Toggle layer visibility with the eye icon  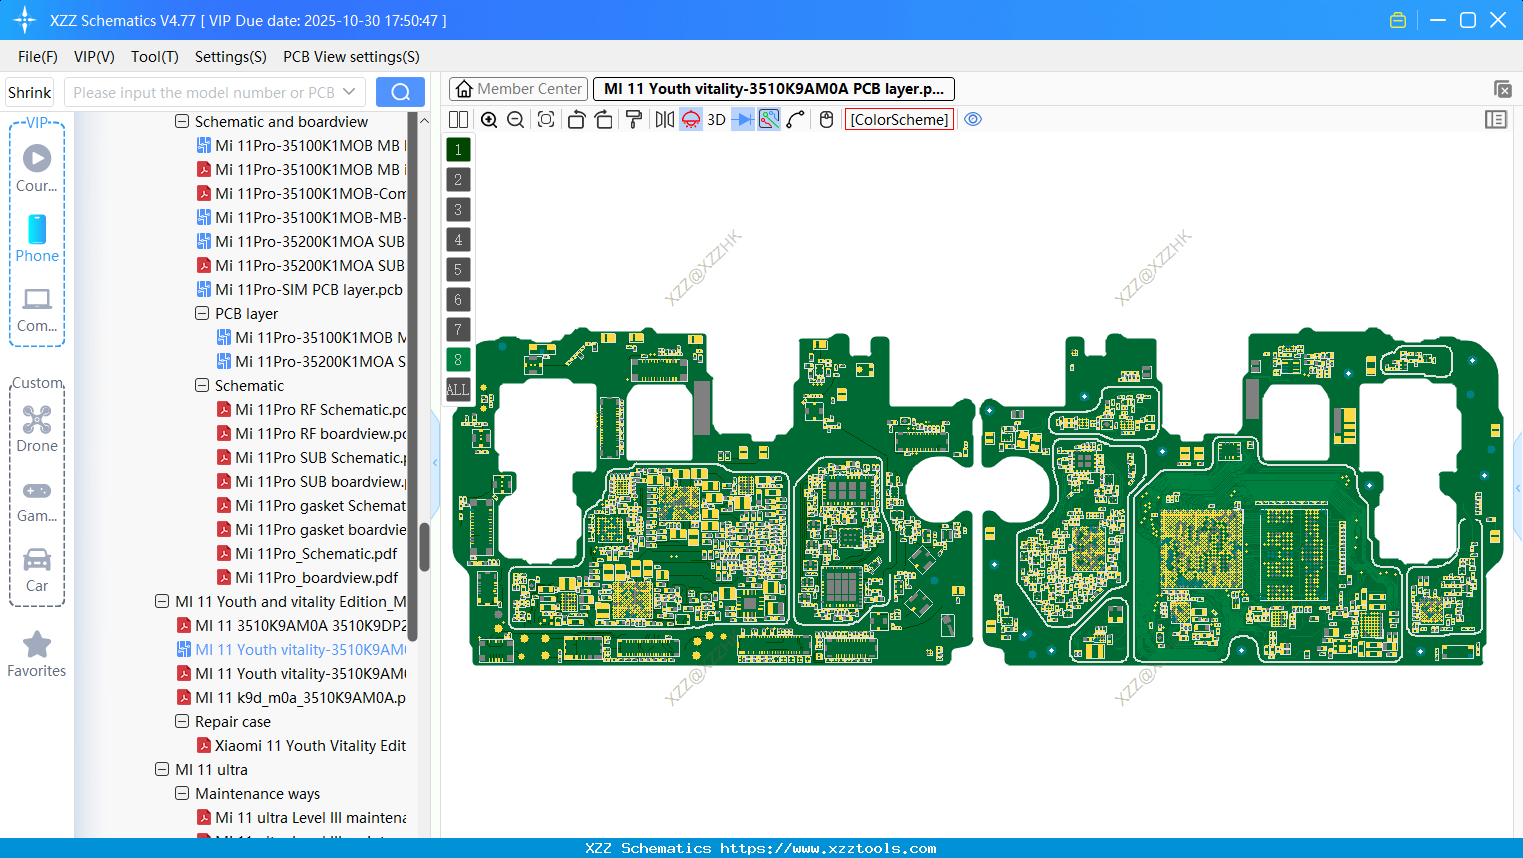973,119
